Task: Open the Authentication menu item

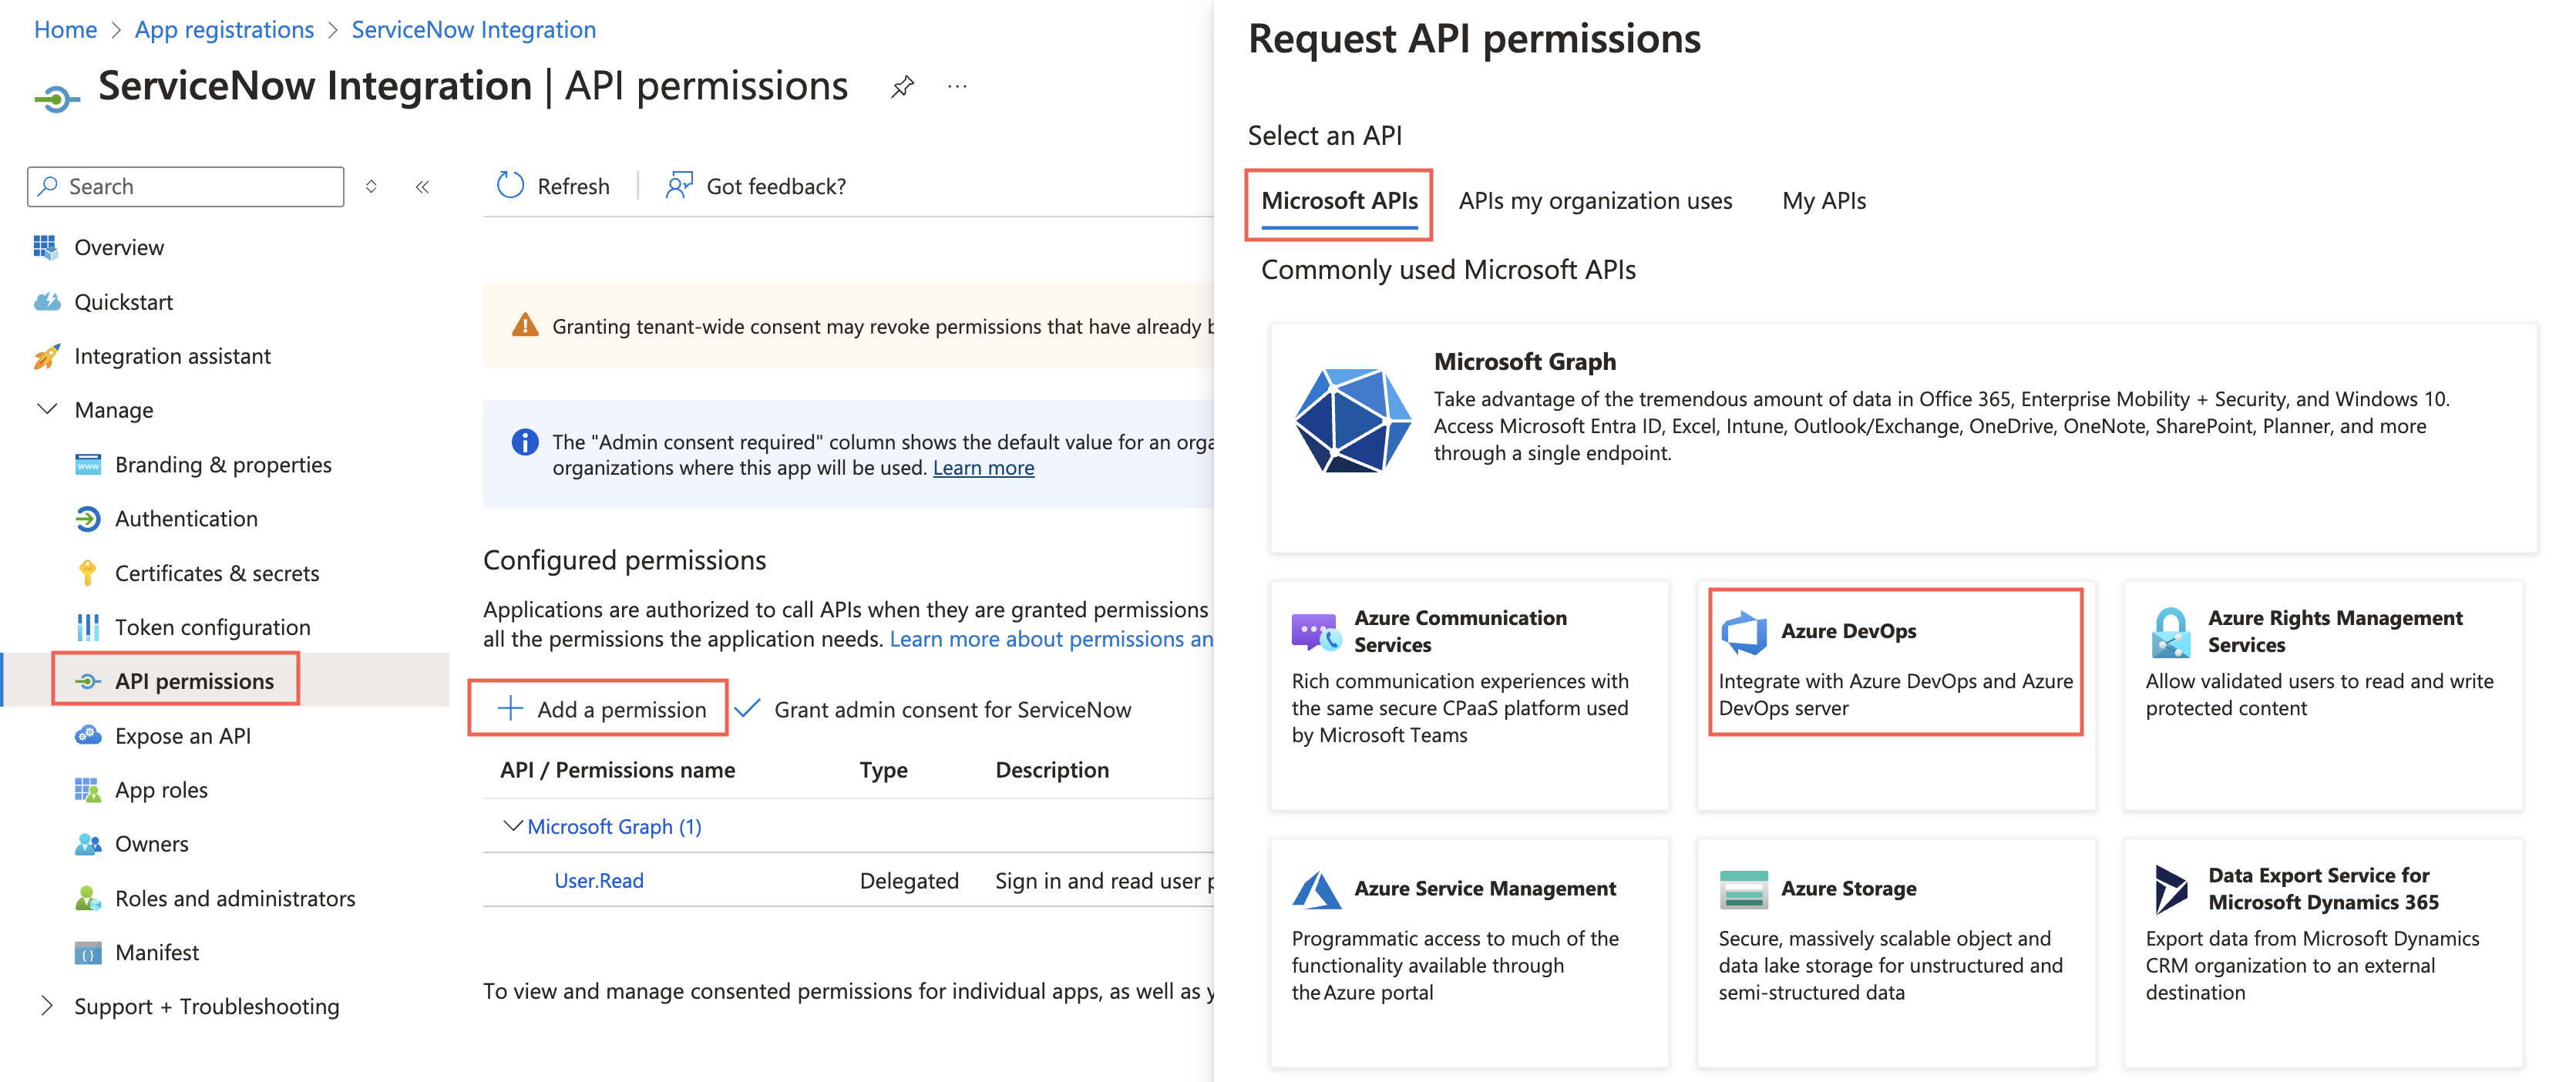Action: (x=186, y=519)
